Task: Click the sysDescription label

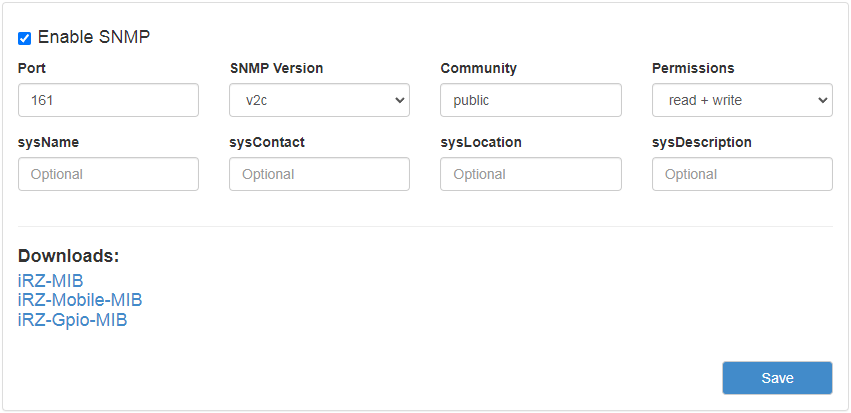Action: pos(702,143)
